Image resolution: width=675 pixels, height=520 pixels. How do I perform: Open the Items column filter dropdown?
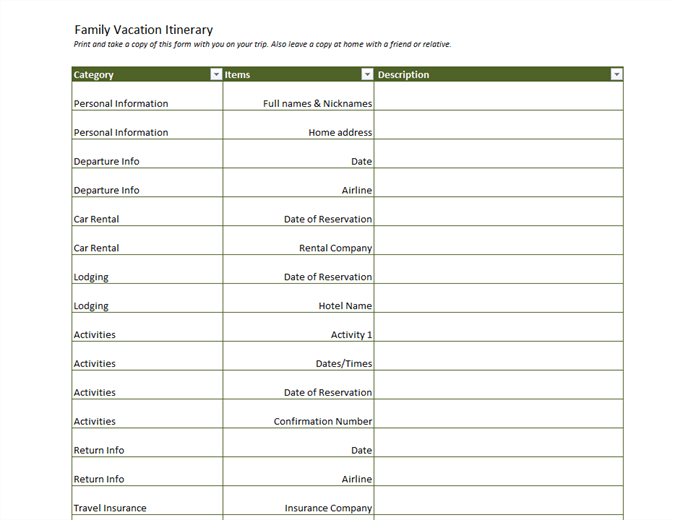pyautogui.click(x=367, y=74)
